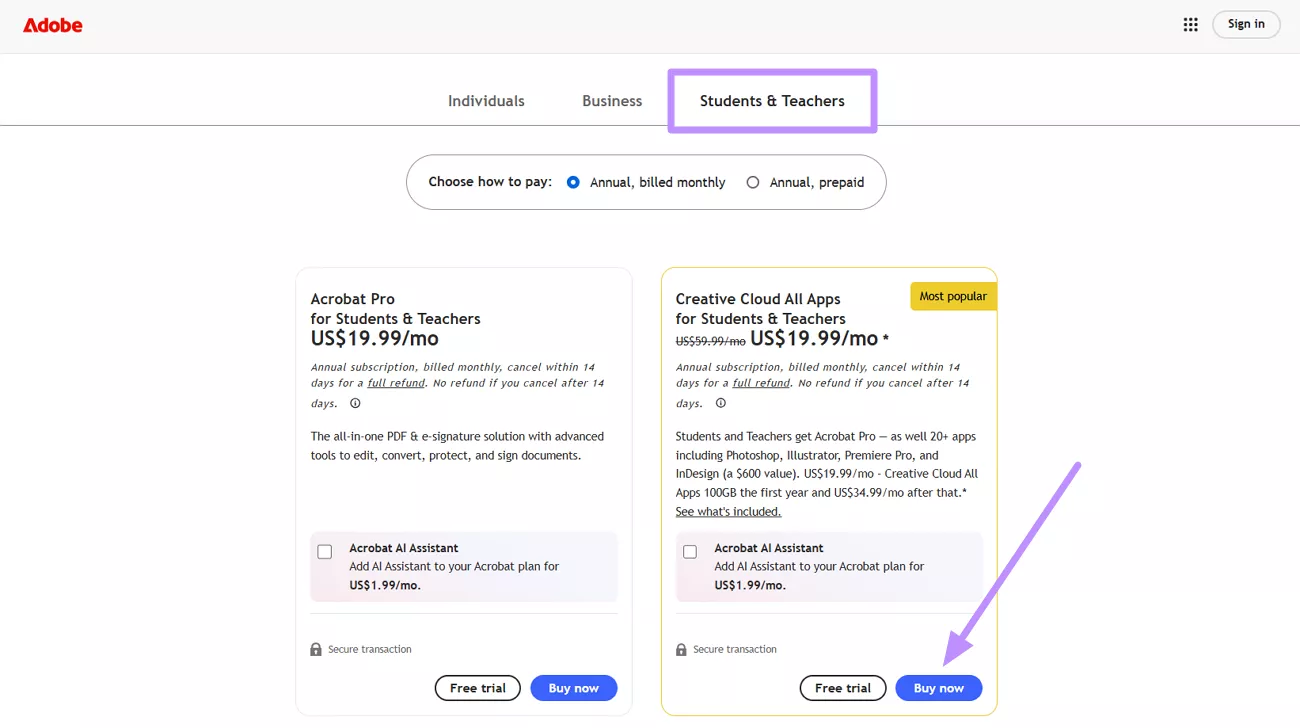Select the Annual, billed monthly radio button

[573, 182]
